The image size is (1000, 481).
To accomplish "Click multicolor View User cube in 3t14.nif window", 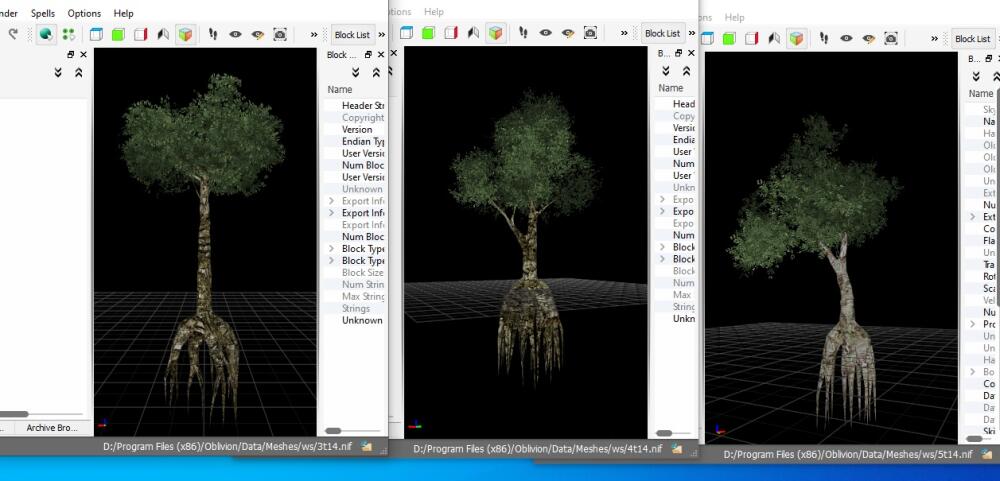I will coord(185,34).
